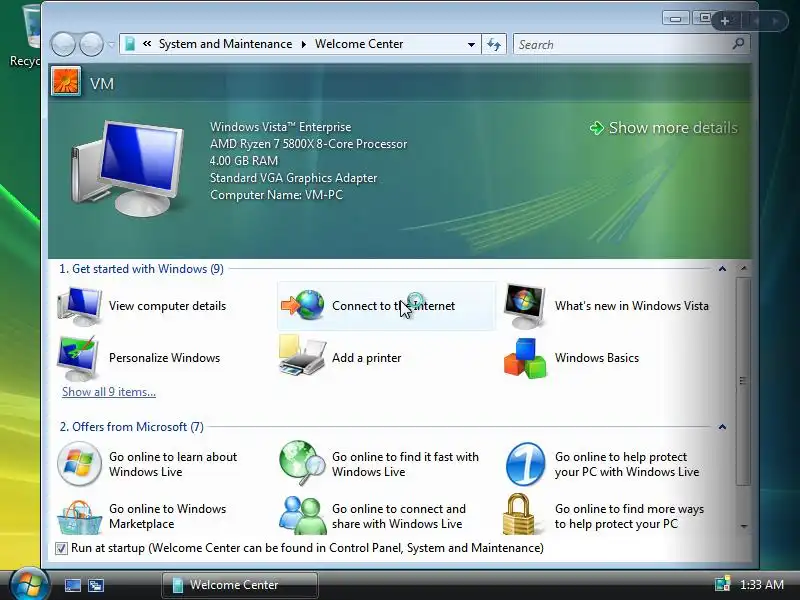Click the large computer image in header

point(128,168)
